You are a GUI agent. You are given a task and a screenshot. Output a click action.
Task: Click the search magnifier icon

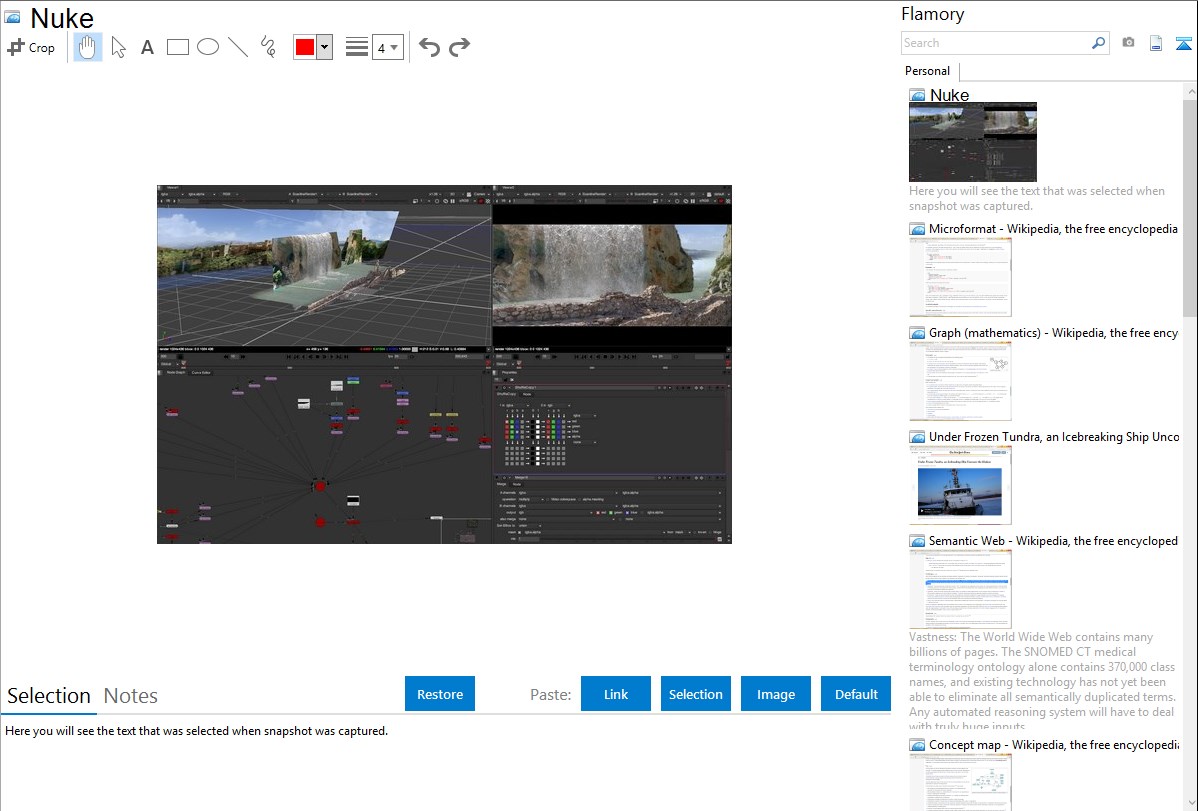1099,43
